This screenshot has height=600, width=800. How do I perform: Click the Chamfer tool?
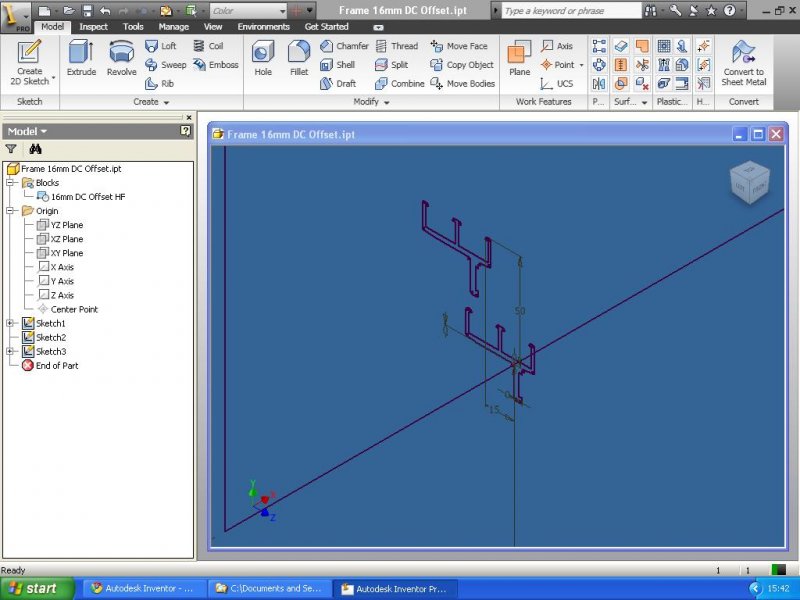[344, 46]
